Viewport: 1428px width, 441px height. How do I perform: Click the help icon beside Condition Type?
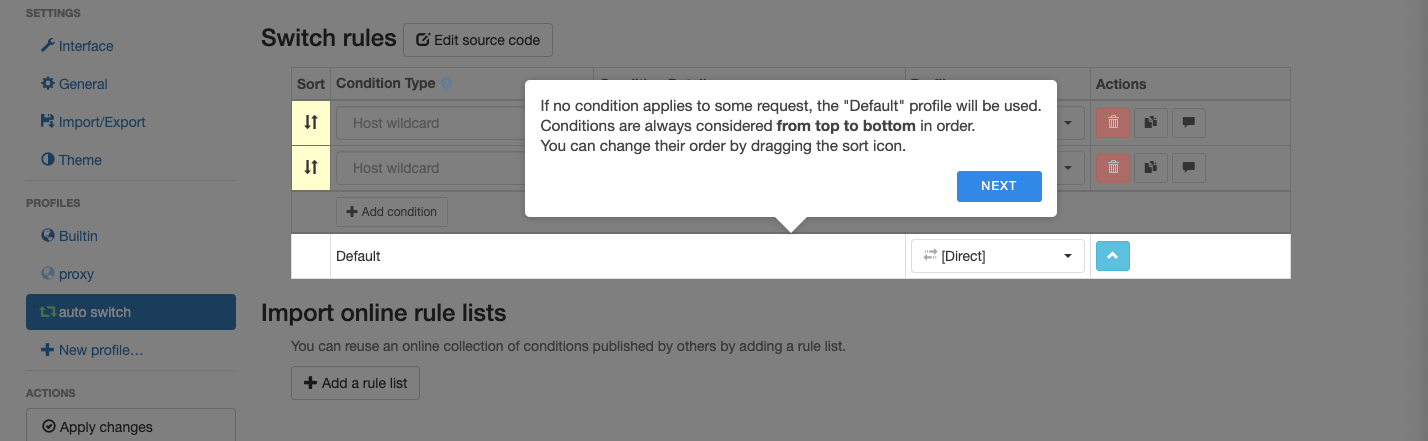(447, 84)
